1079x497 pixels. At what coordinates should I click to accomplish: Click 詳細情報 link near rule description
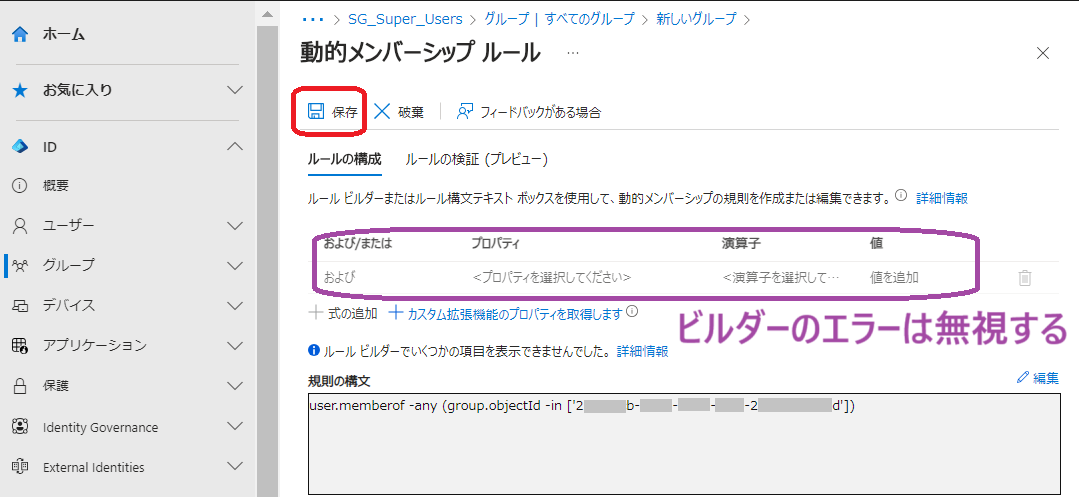pyautogui.click(x=942, y=198)
